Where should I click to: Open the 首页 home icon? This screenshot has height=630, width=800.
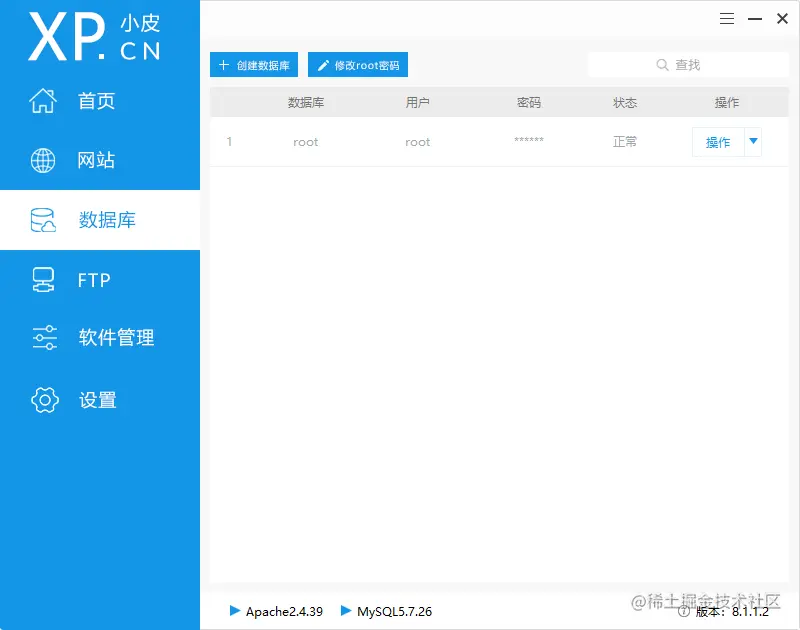point(43,100)
